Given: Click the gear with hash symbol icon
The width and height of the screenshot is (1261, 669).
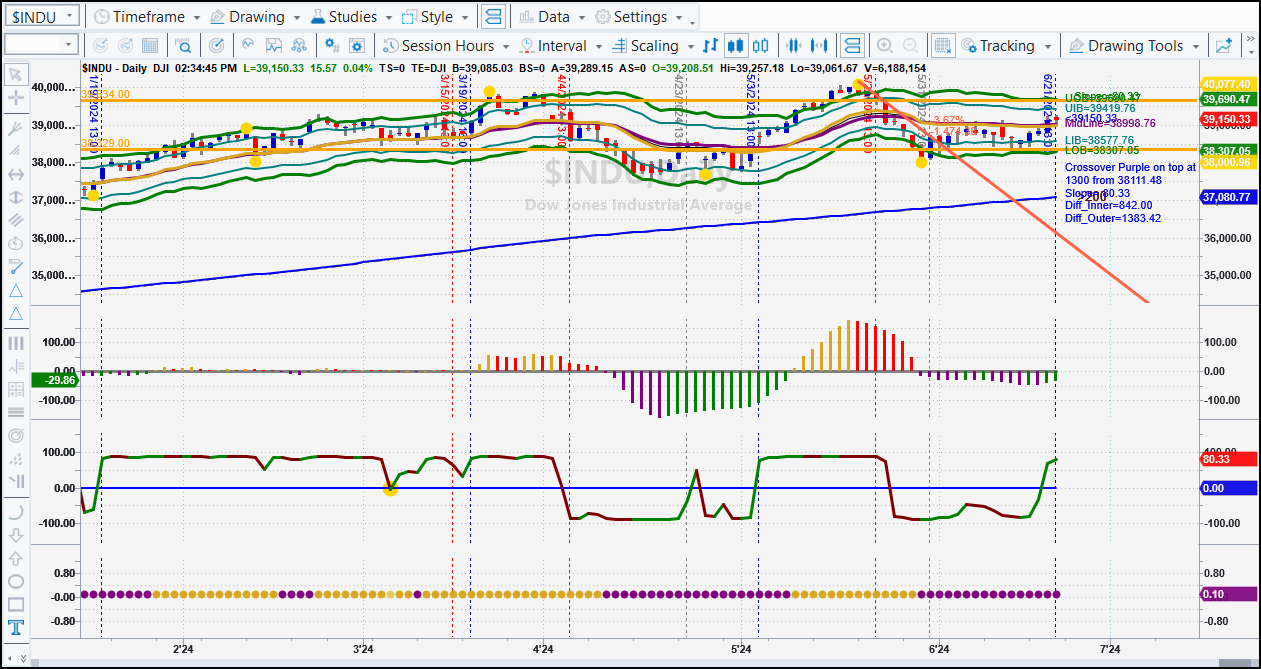Looking at the screenshot, I should pyautogui.click(x=333, y=45).
